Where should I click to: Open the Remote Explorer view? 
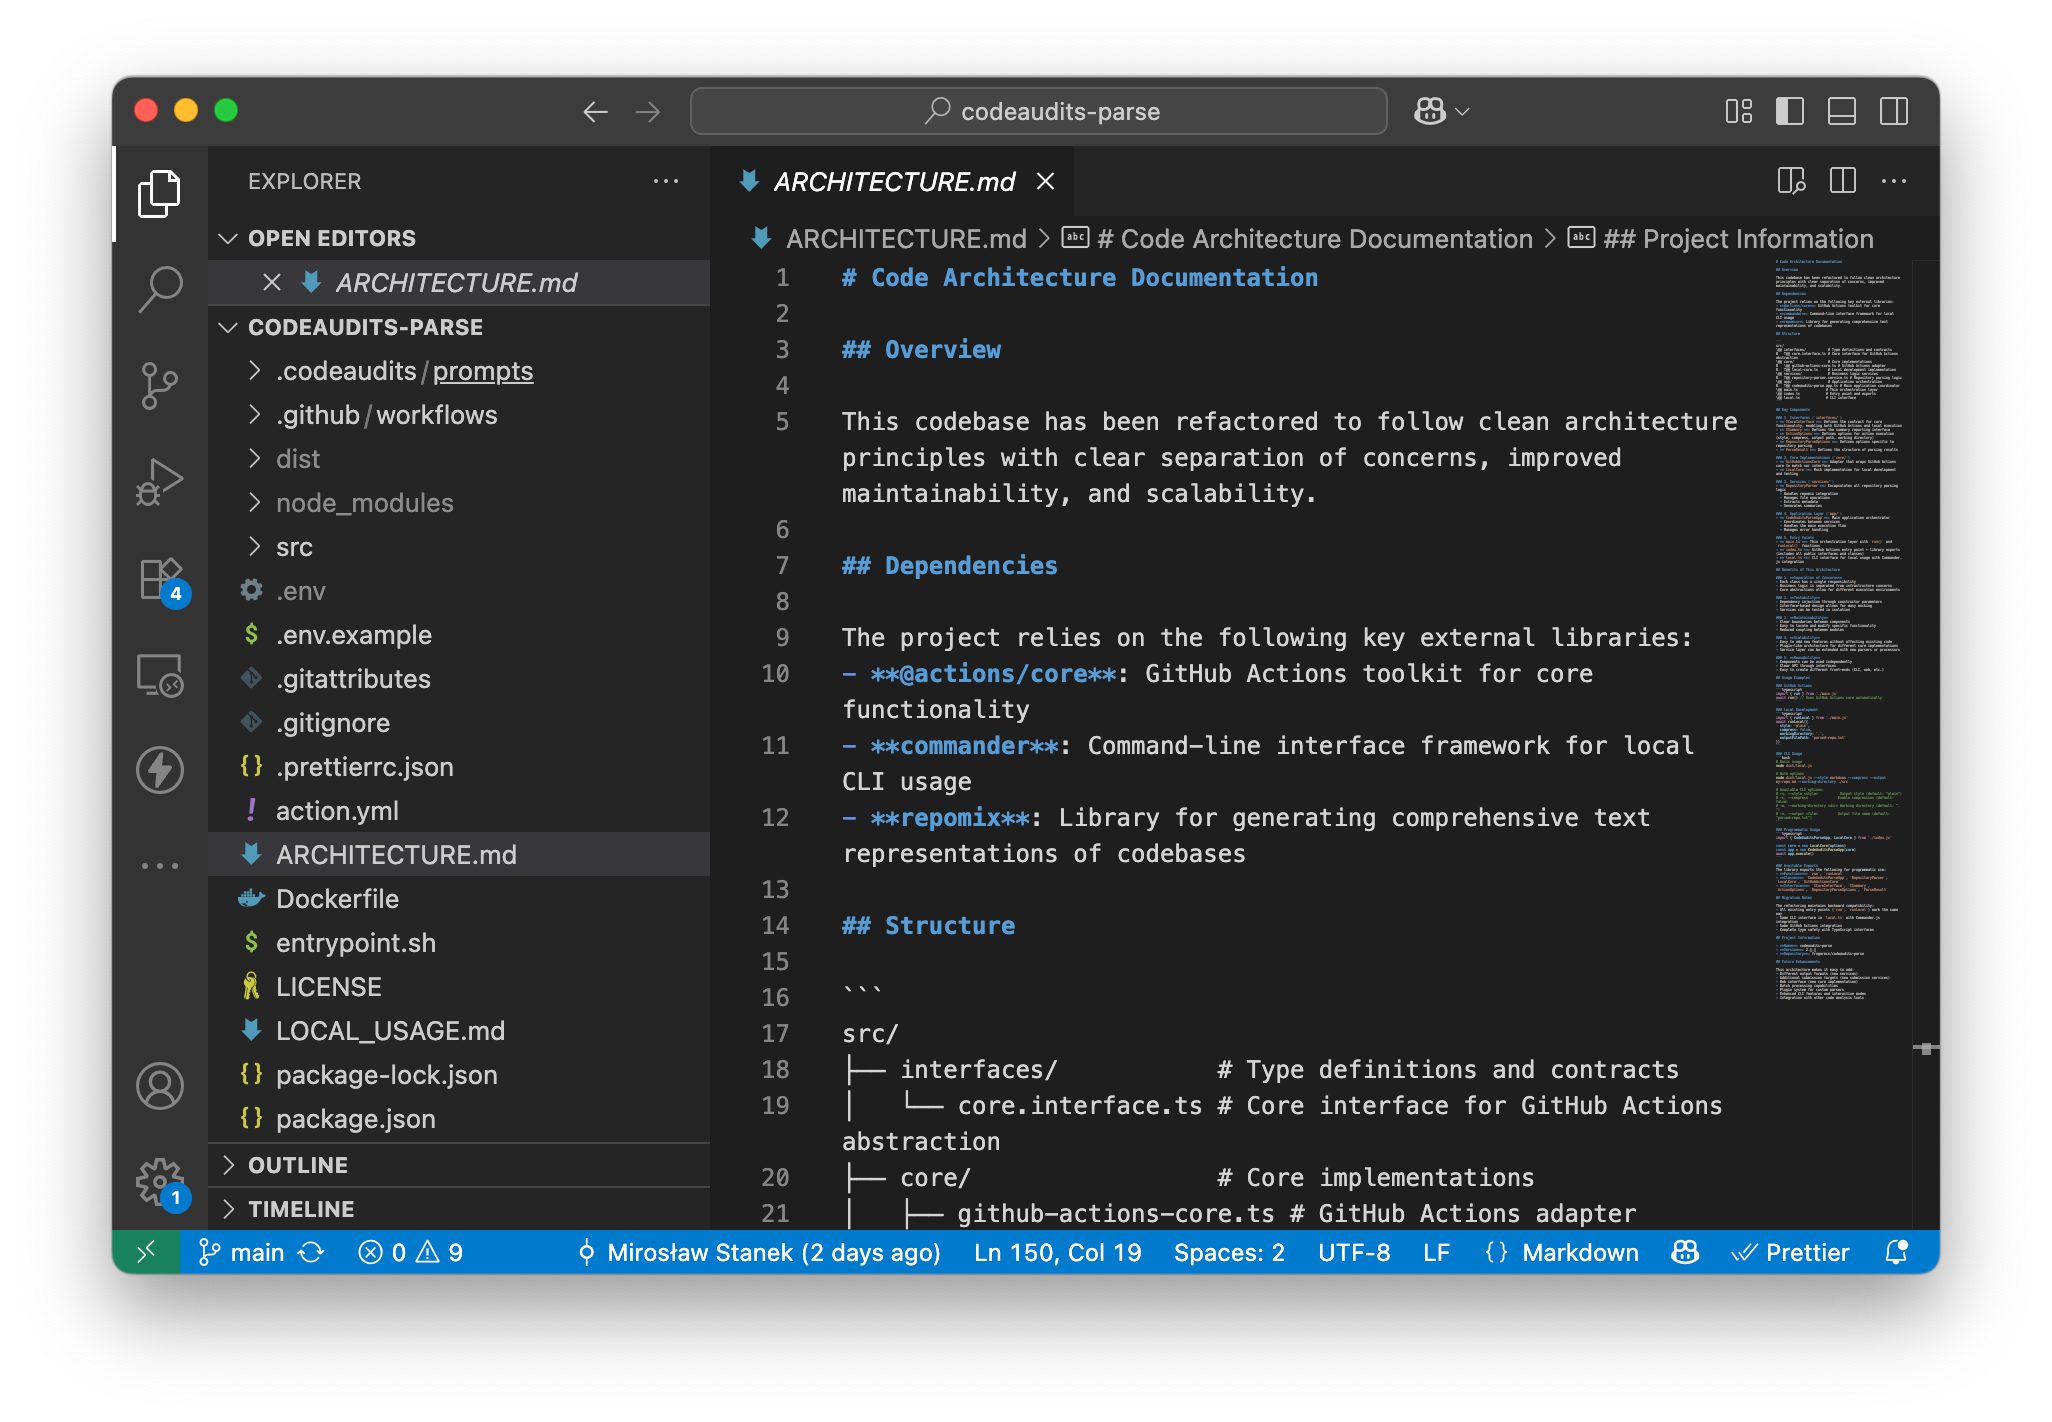tap(160, 675)
